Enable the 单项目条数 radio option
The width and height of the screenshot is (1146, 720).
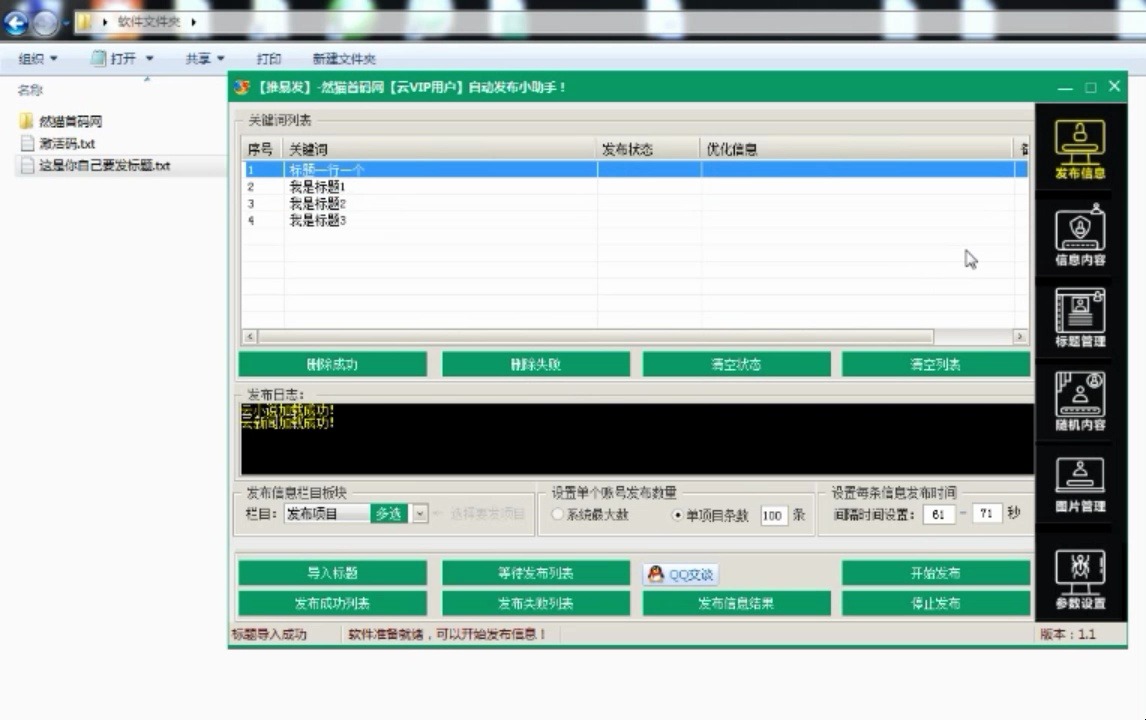[677, 514]
